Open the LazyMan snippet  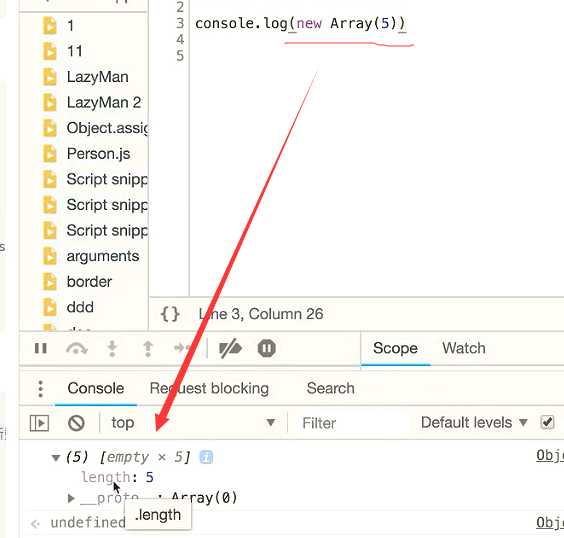97,77
